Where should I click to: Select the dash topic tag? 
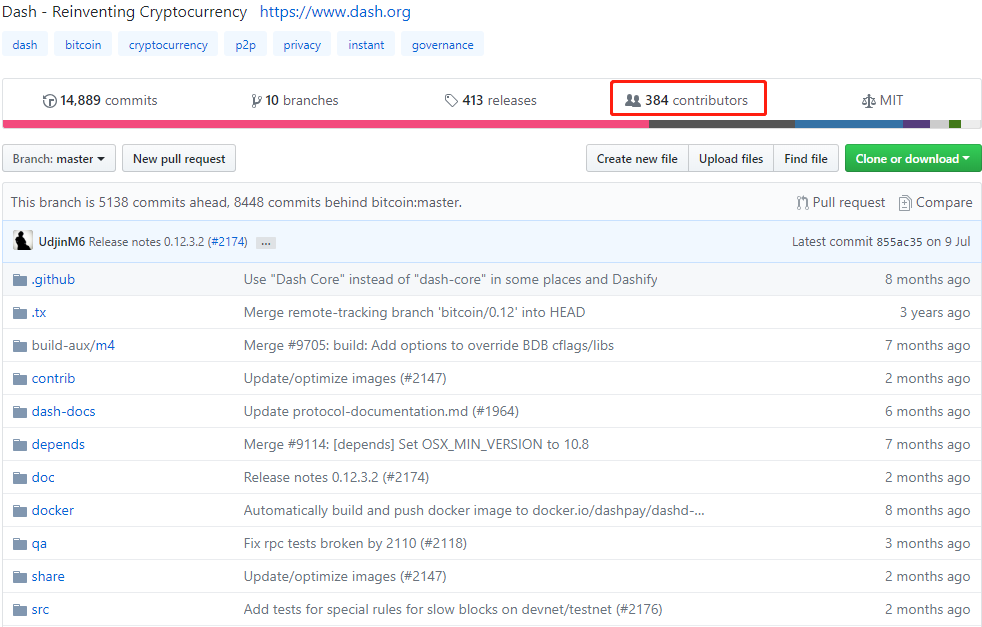[25, 44]
